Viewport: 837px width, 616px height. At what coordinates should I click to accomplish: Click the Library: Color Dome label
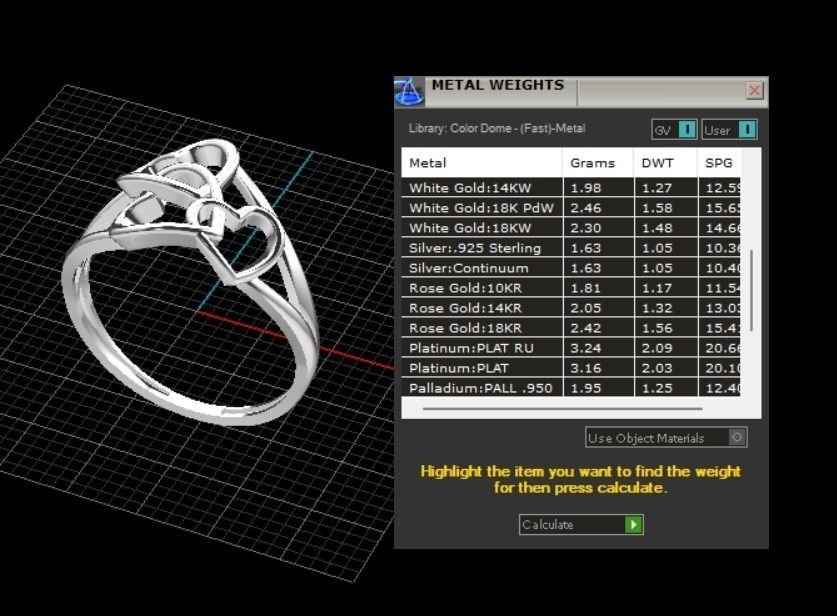click(496, 129)
